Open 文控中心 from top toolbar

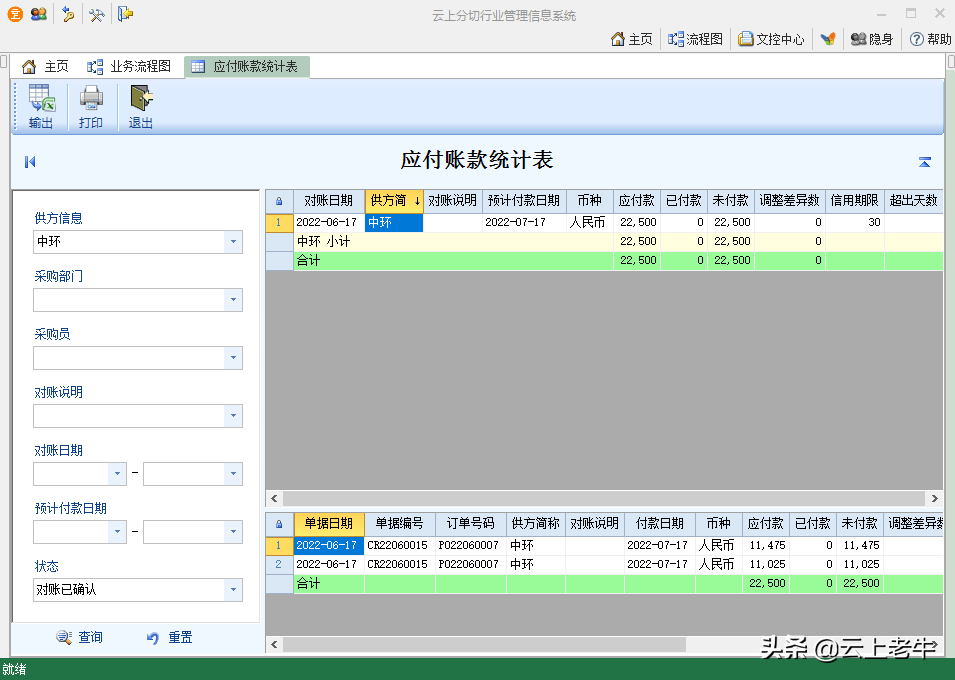771,39
